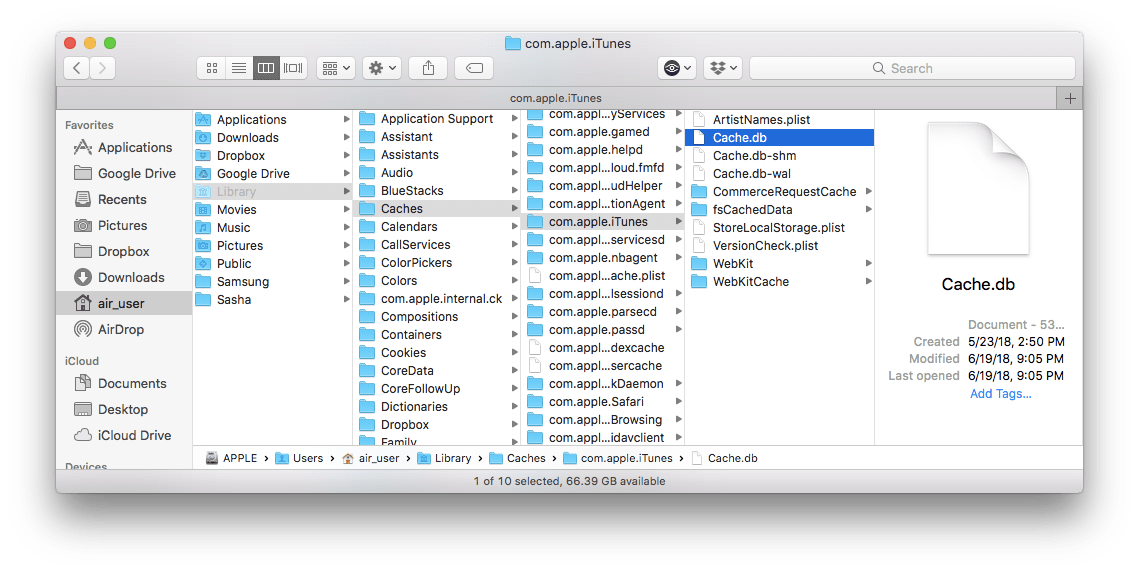Expand com.apple.parsecd folder arrow
Image resolution: width=1139 pixels, height=573 pixels.
tap(678, 312)
